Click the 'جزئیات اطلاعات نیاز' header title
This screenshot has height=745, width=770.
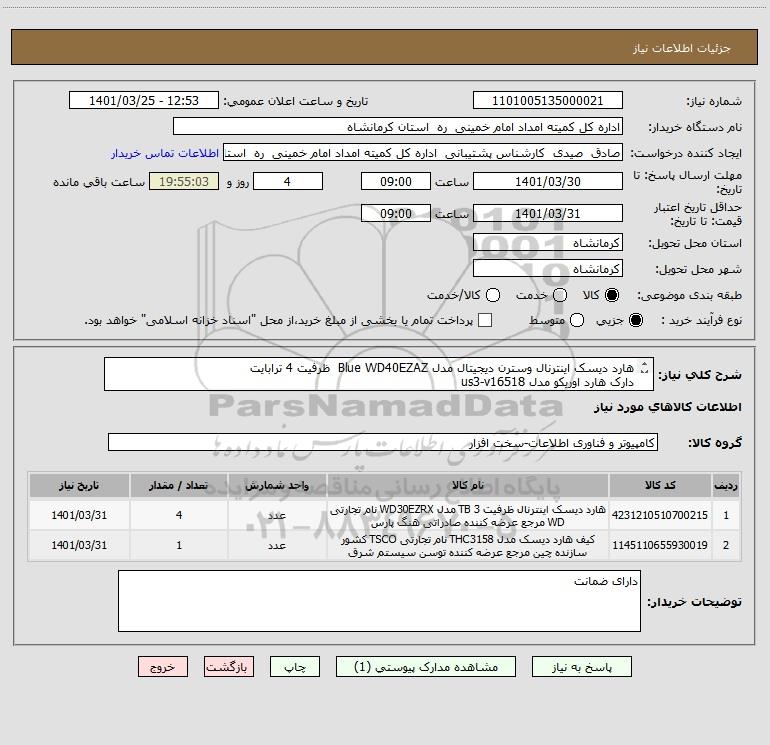[x=682, y=48]
